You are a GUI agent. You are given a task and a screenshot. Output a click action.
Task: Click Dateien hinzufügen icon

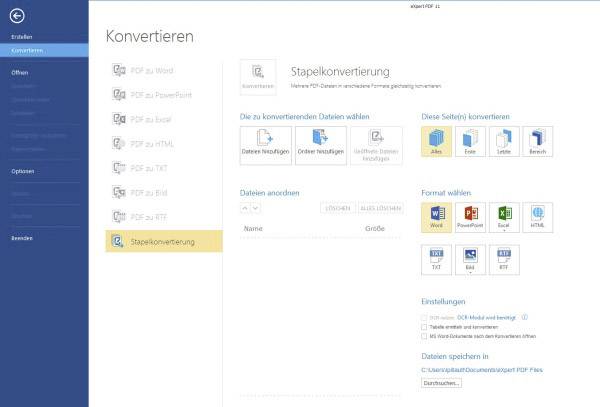pyautogui.click(x=266, y=145)
